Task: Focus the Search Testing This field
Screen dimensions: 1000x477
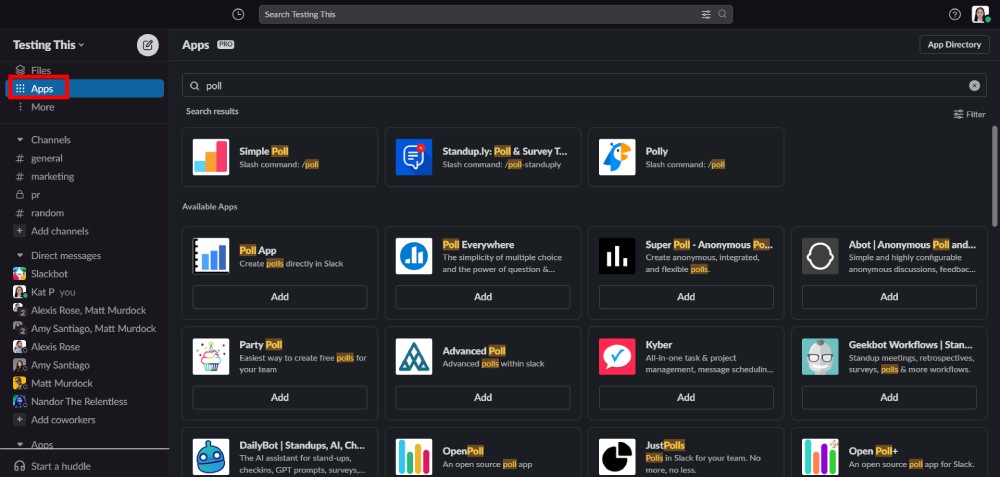Action: [x=496, y=14]
